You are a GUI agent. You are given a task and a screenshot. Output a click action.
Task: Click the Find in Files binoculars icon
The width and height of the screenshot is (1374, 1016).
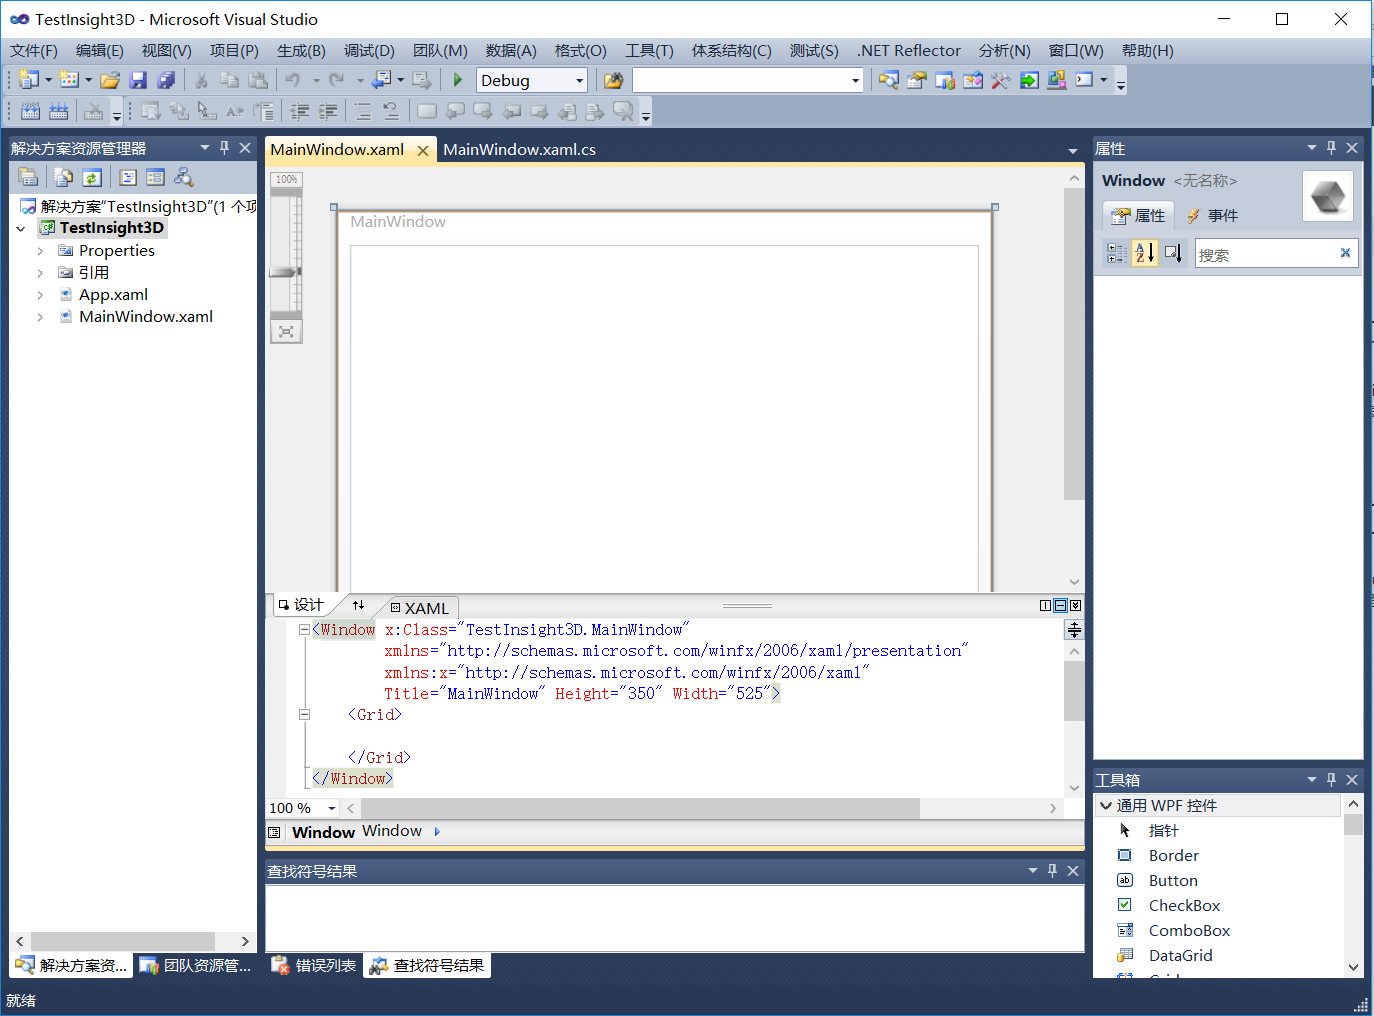point(613,80)
